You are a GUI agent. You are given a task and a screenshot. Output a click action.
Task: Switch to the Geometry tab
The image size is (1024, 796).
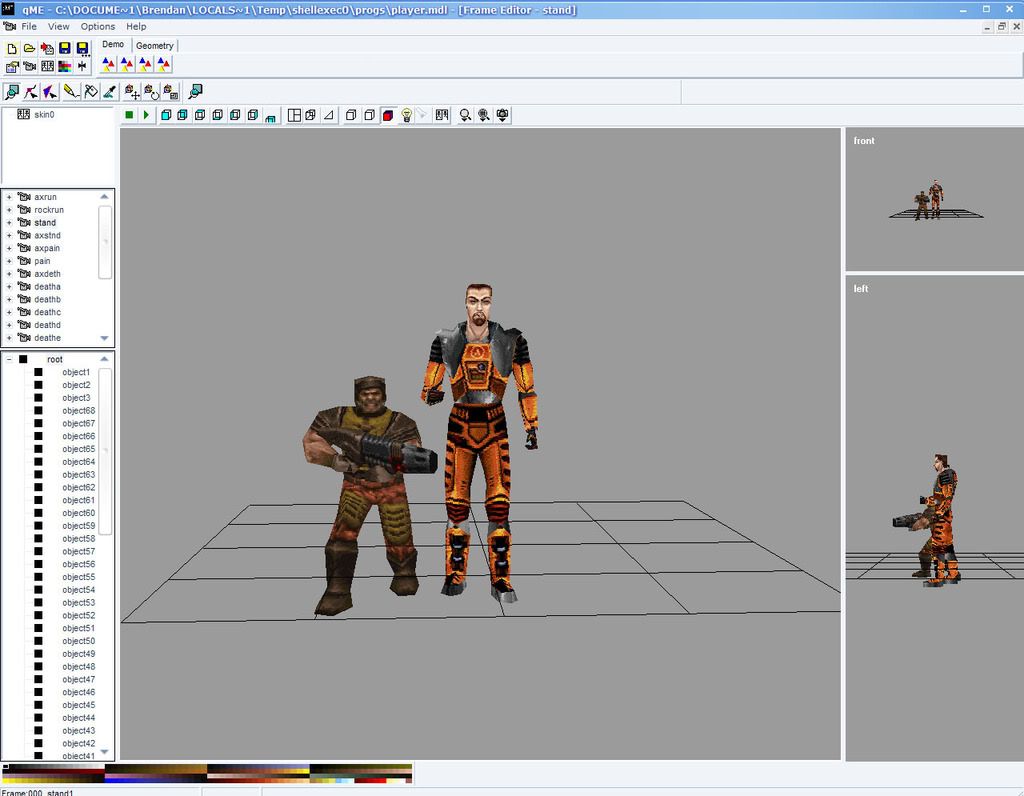tap(155, 46)
